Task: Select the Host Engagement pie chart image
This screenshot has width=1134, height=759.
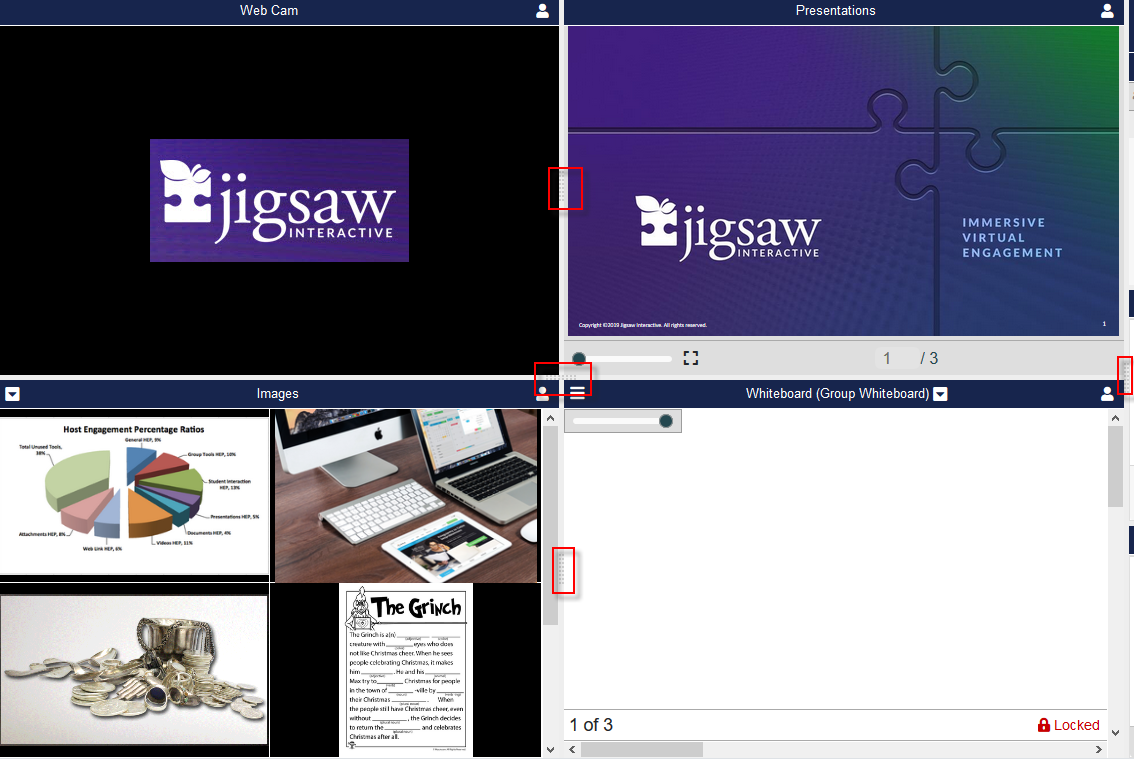Action: pos(135,494)
